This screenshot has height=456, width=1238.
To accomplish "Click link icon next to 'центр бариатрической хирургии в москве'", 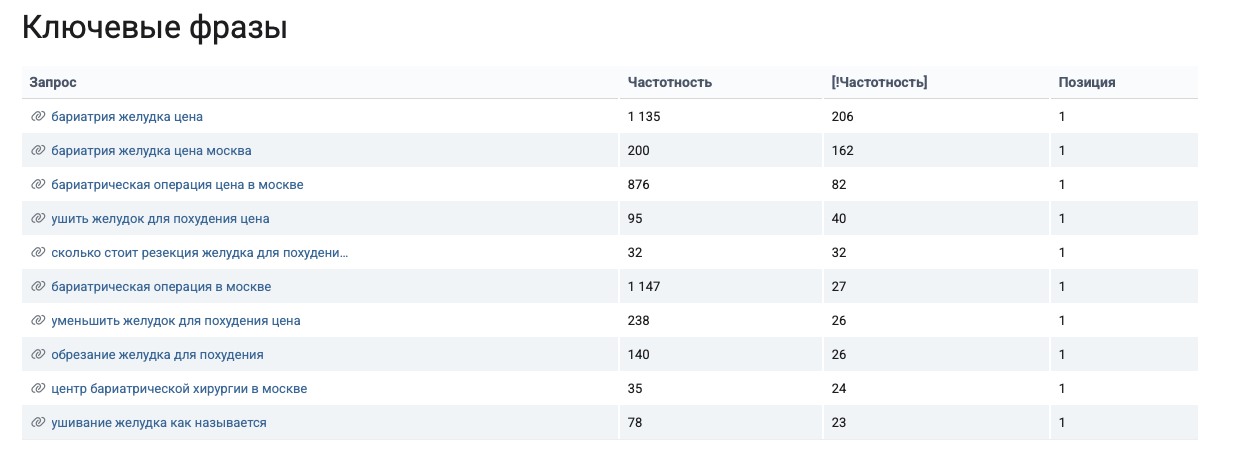I will point(38,389).
